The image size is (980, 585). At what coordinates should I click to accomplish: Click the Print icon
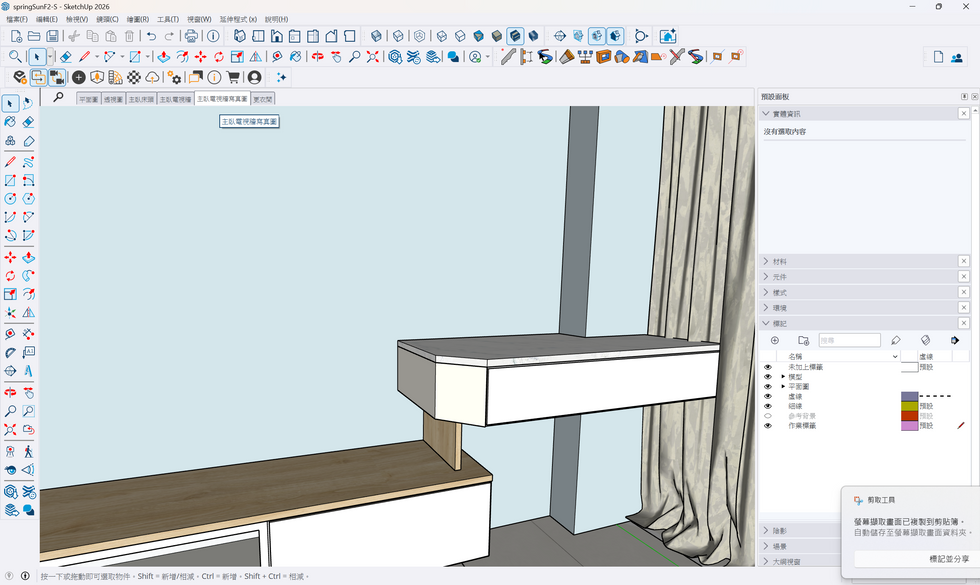[191, 36]
